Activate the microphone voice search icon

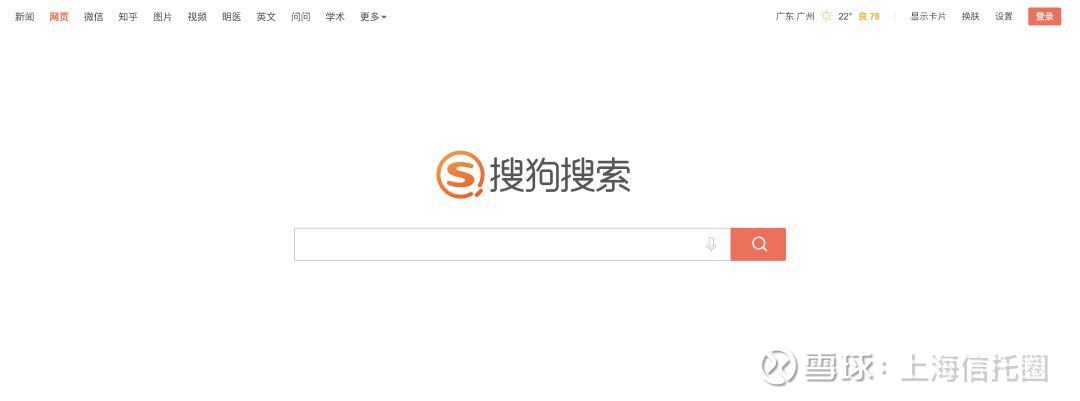(x=712, y=244)
